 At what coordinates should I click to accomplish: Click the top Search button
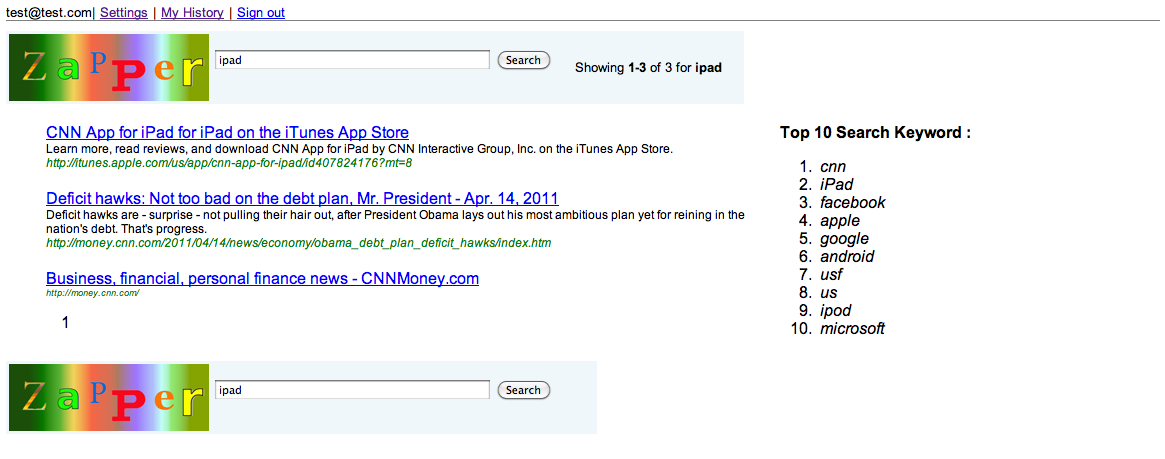[524, 60]
